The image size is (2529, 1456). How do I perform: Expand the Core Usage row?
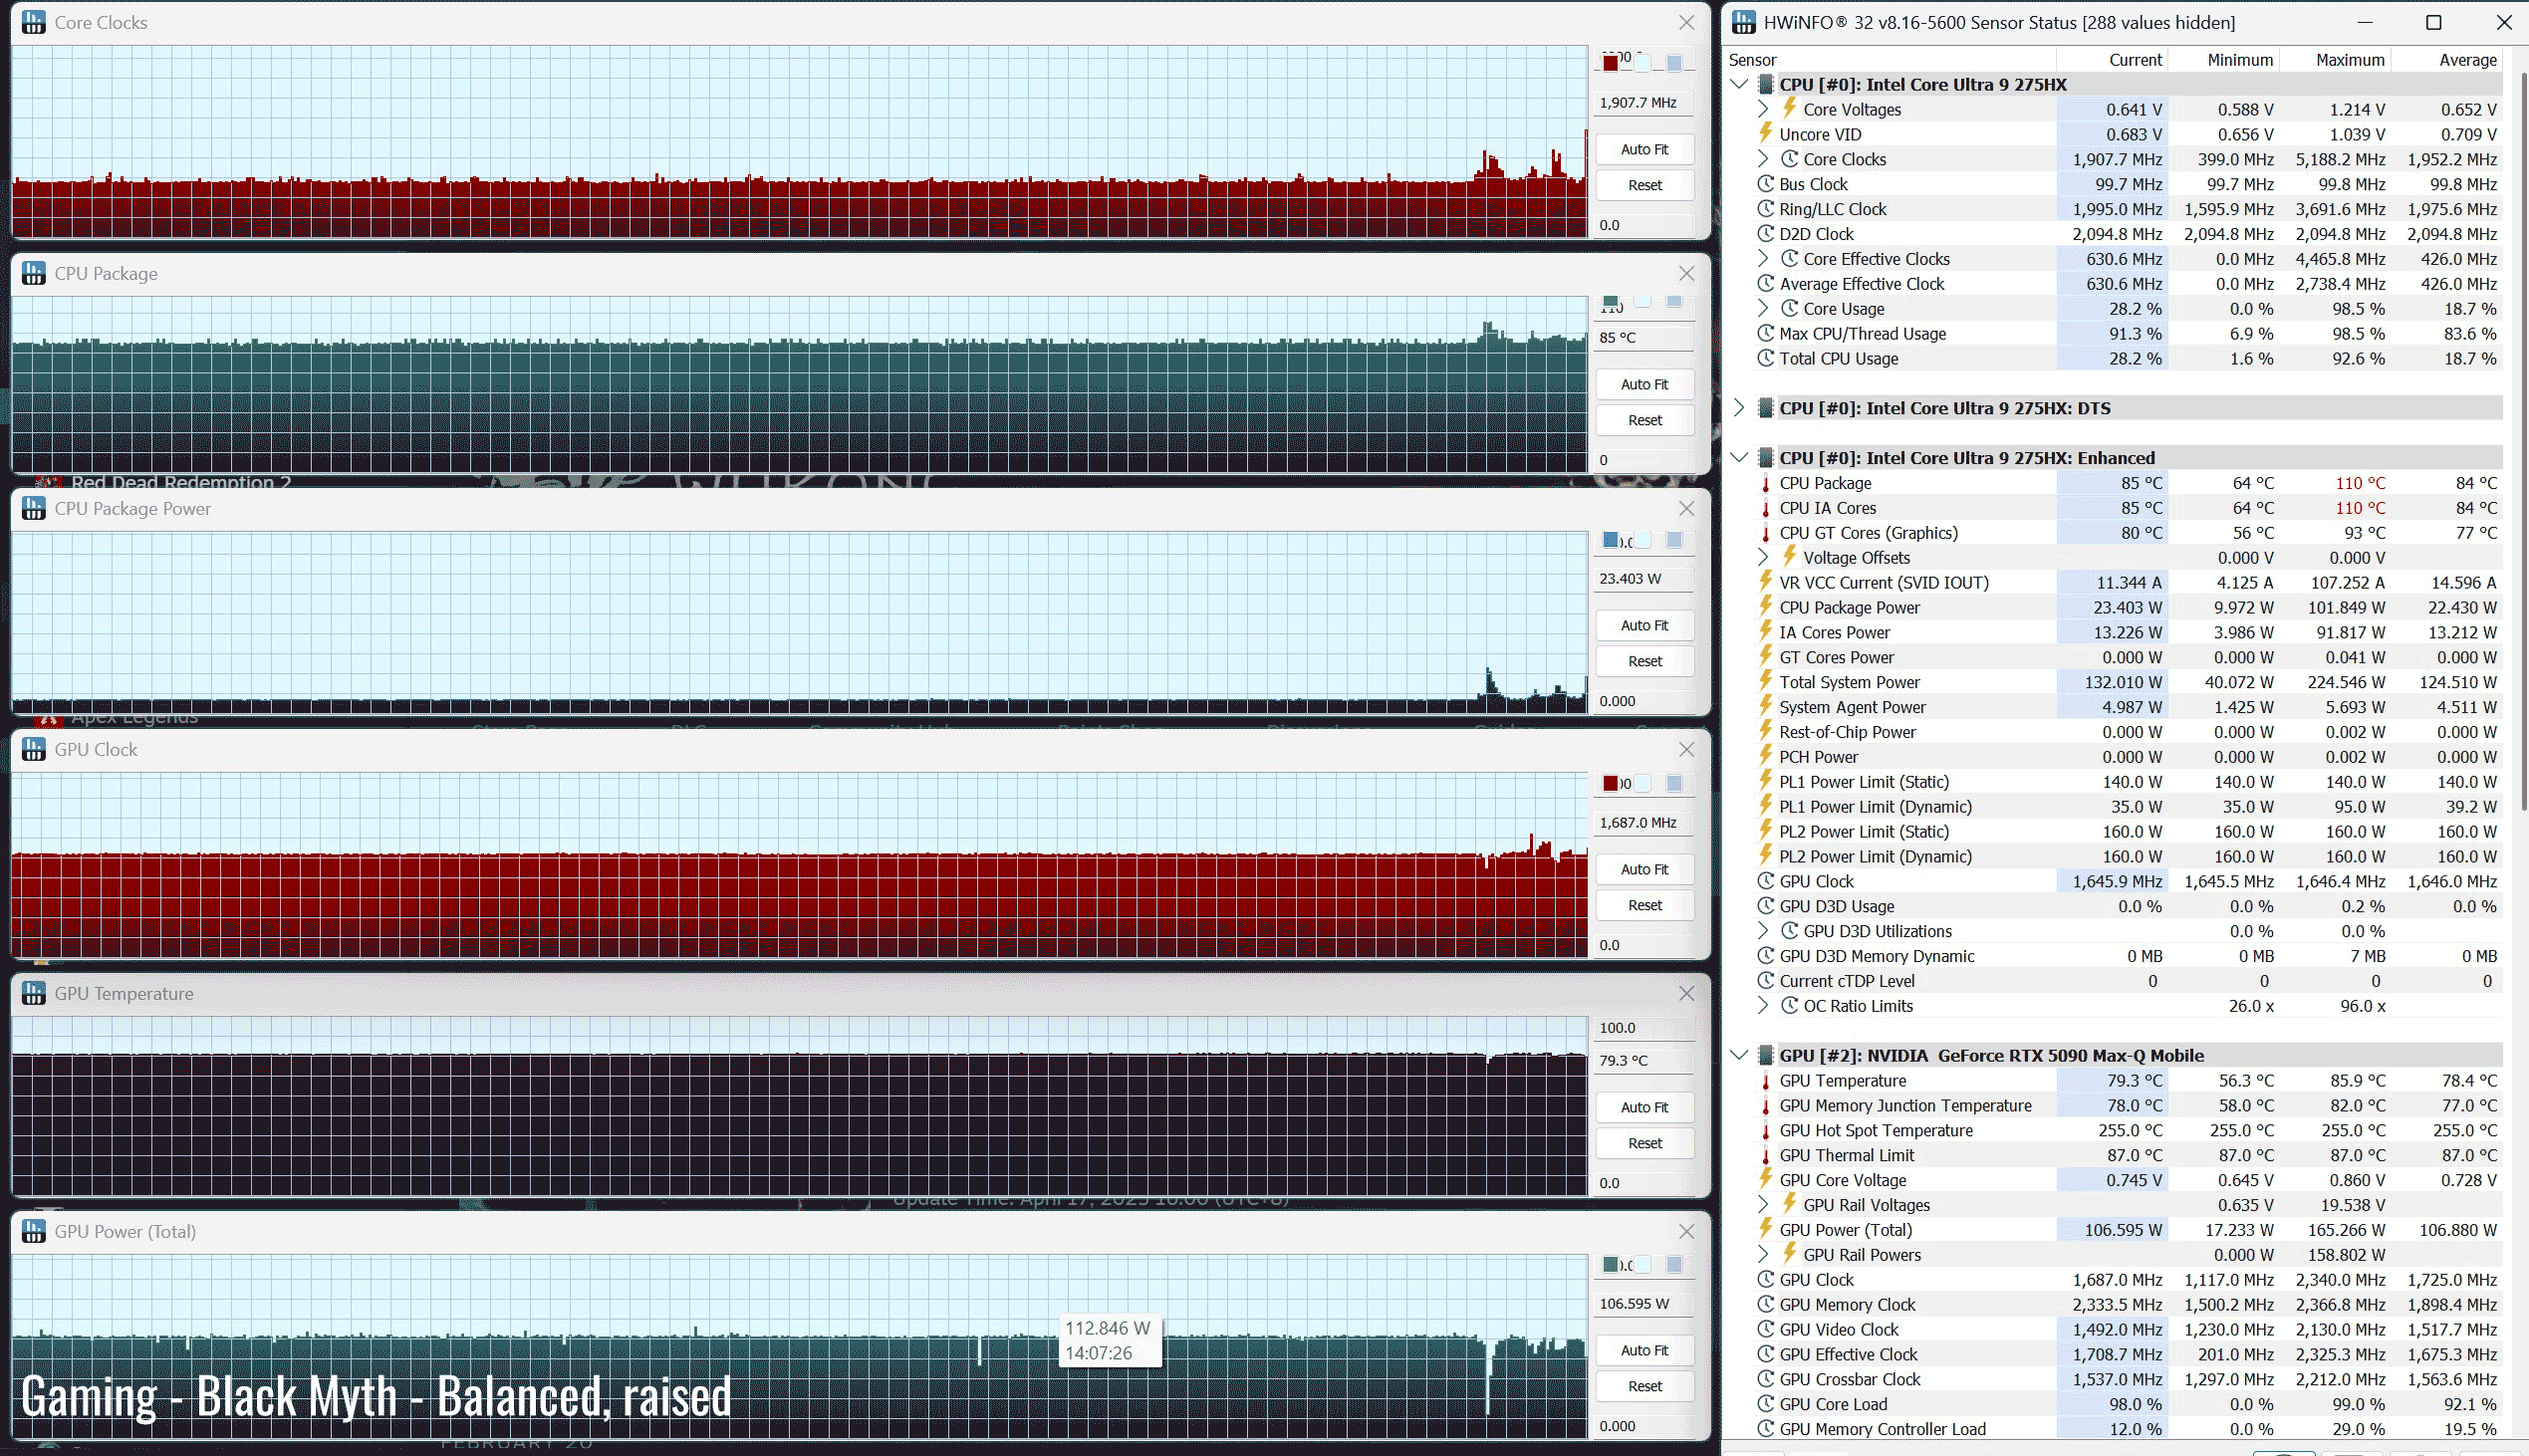pyautogui.click(x=1764, y=309)
